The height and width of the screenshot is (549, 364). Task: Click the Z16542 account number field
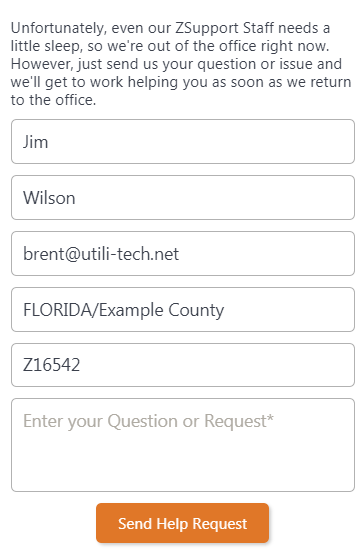pos(183,365)
